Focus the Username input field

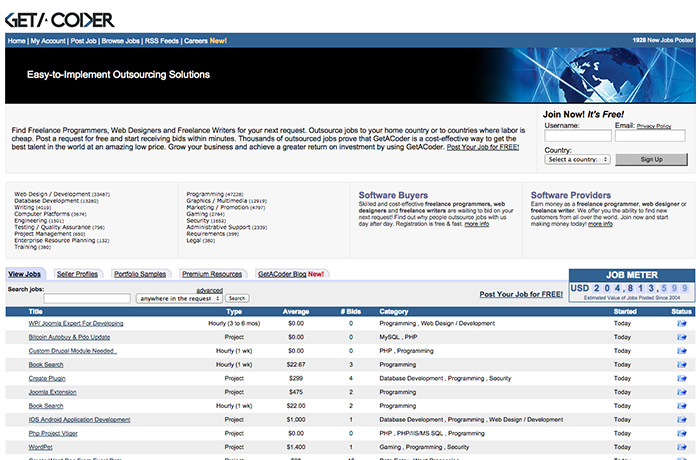pos(578,136)
